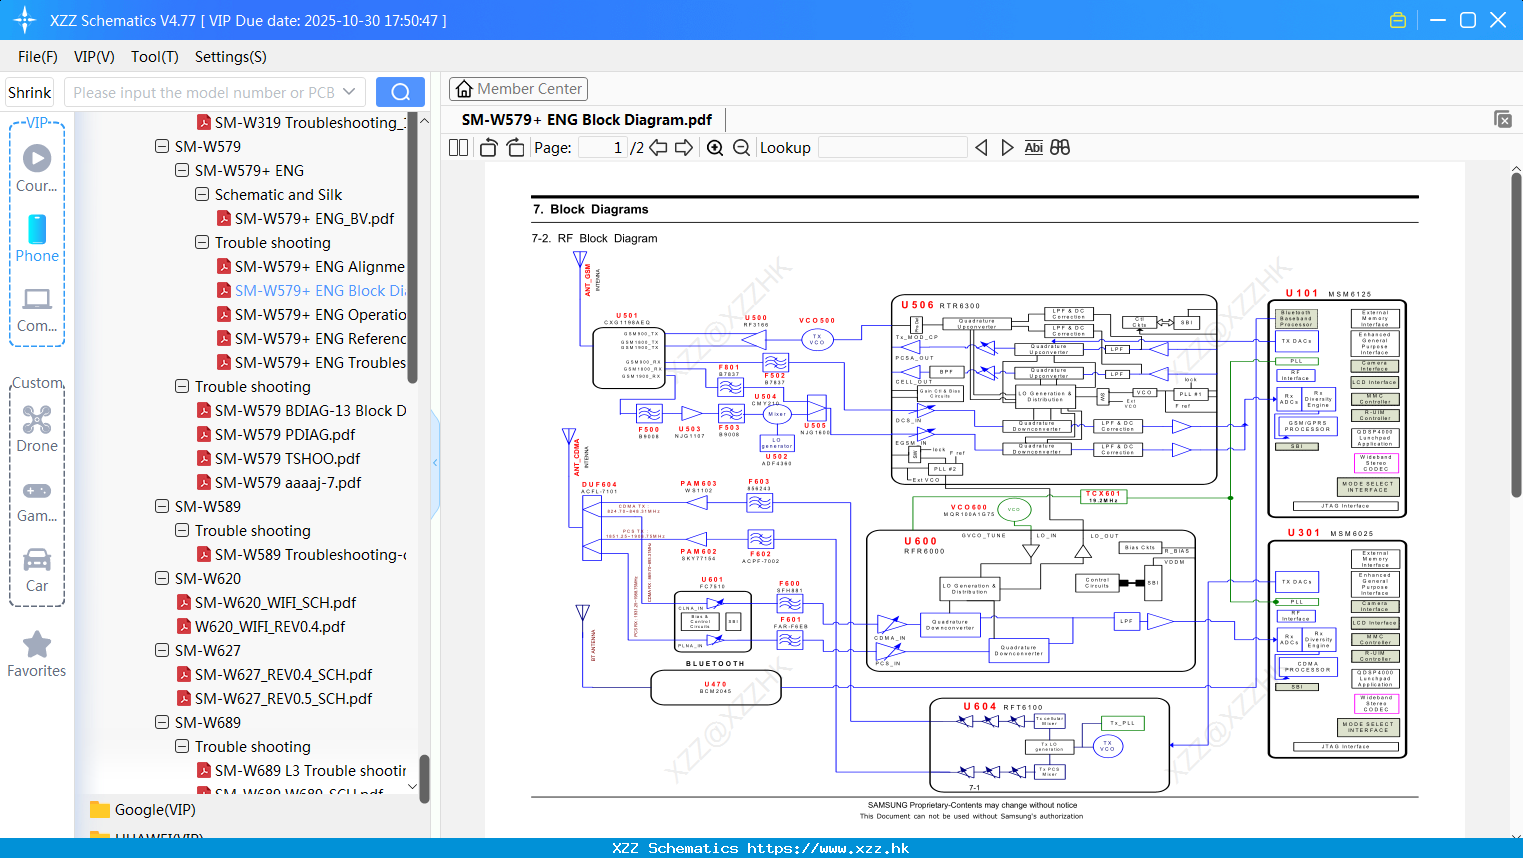1523x858 pixels.
Task: Open the Favorites star
Action: (x=37, y=654)
